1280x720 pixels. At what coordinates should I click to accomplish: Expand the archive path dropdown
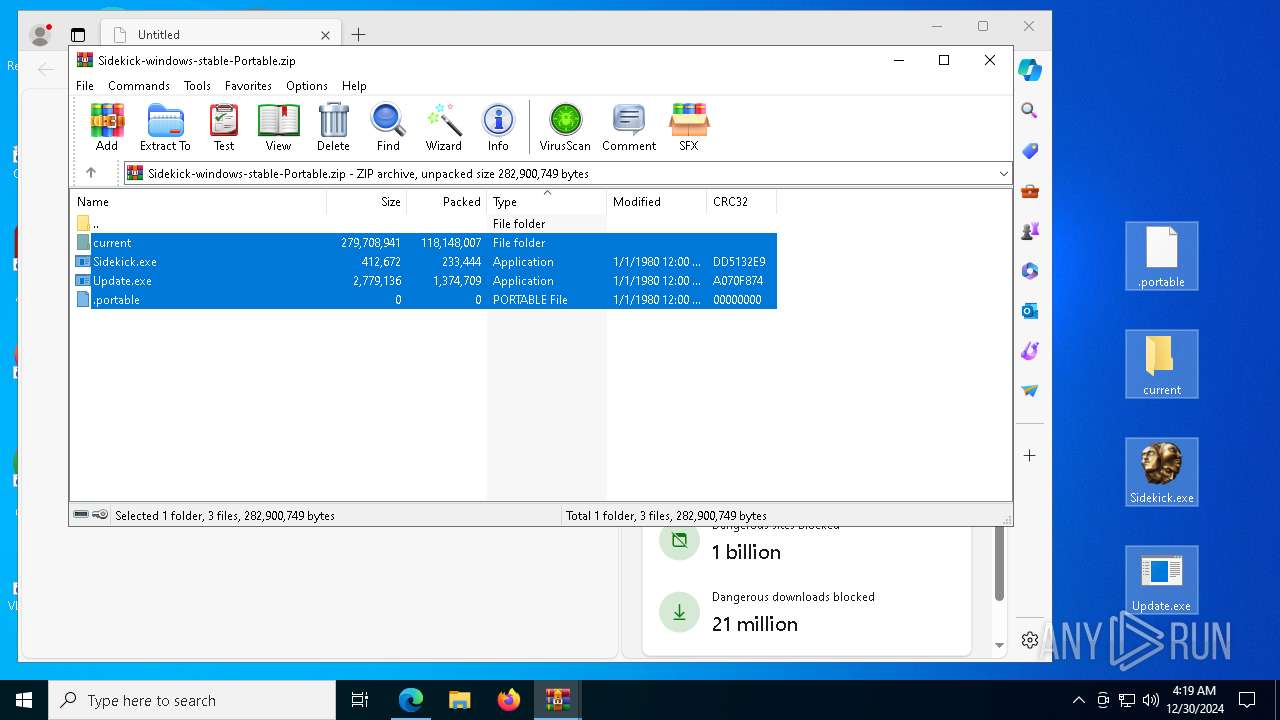pyautogui.click(x=1003, y=174)
